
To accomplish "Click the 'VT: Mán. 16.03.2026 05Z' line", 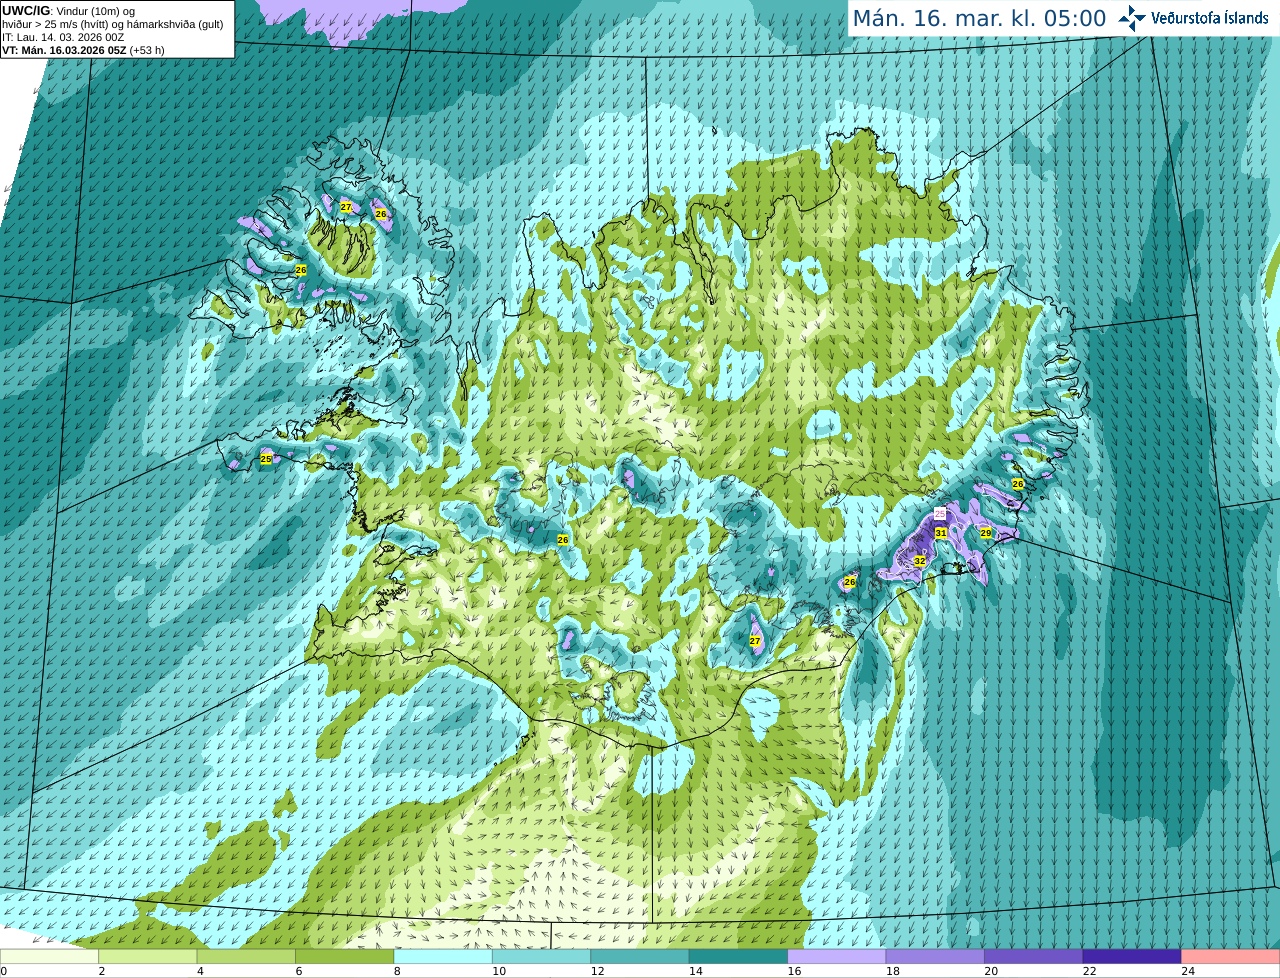I will 64,50.
